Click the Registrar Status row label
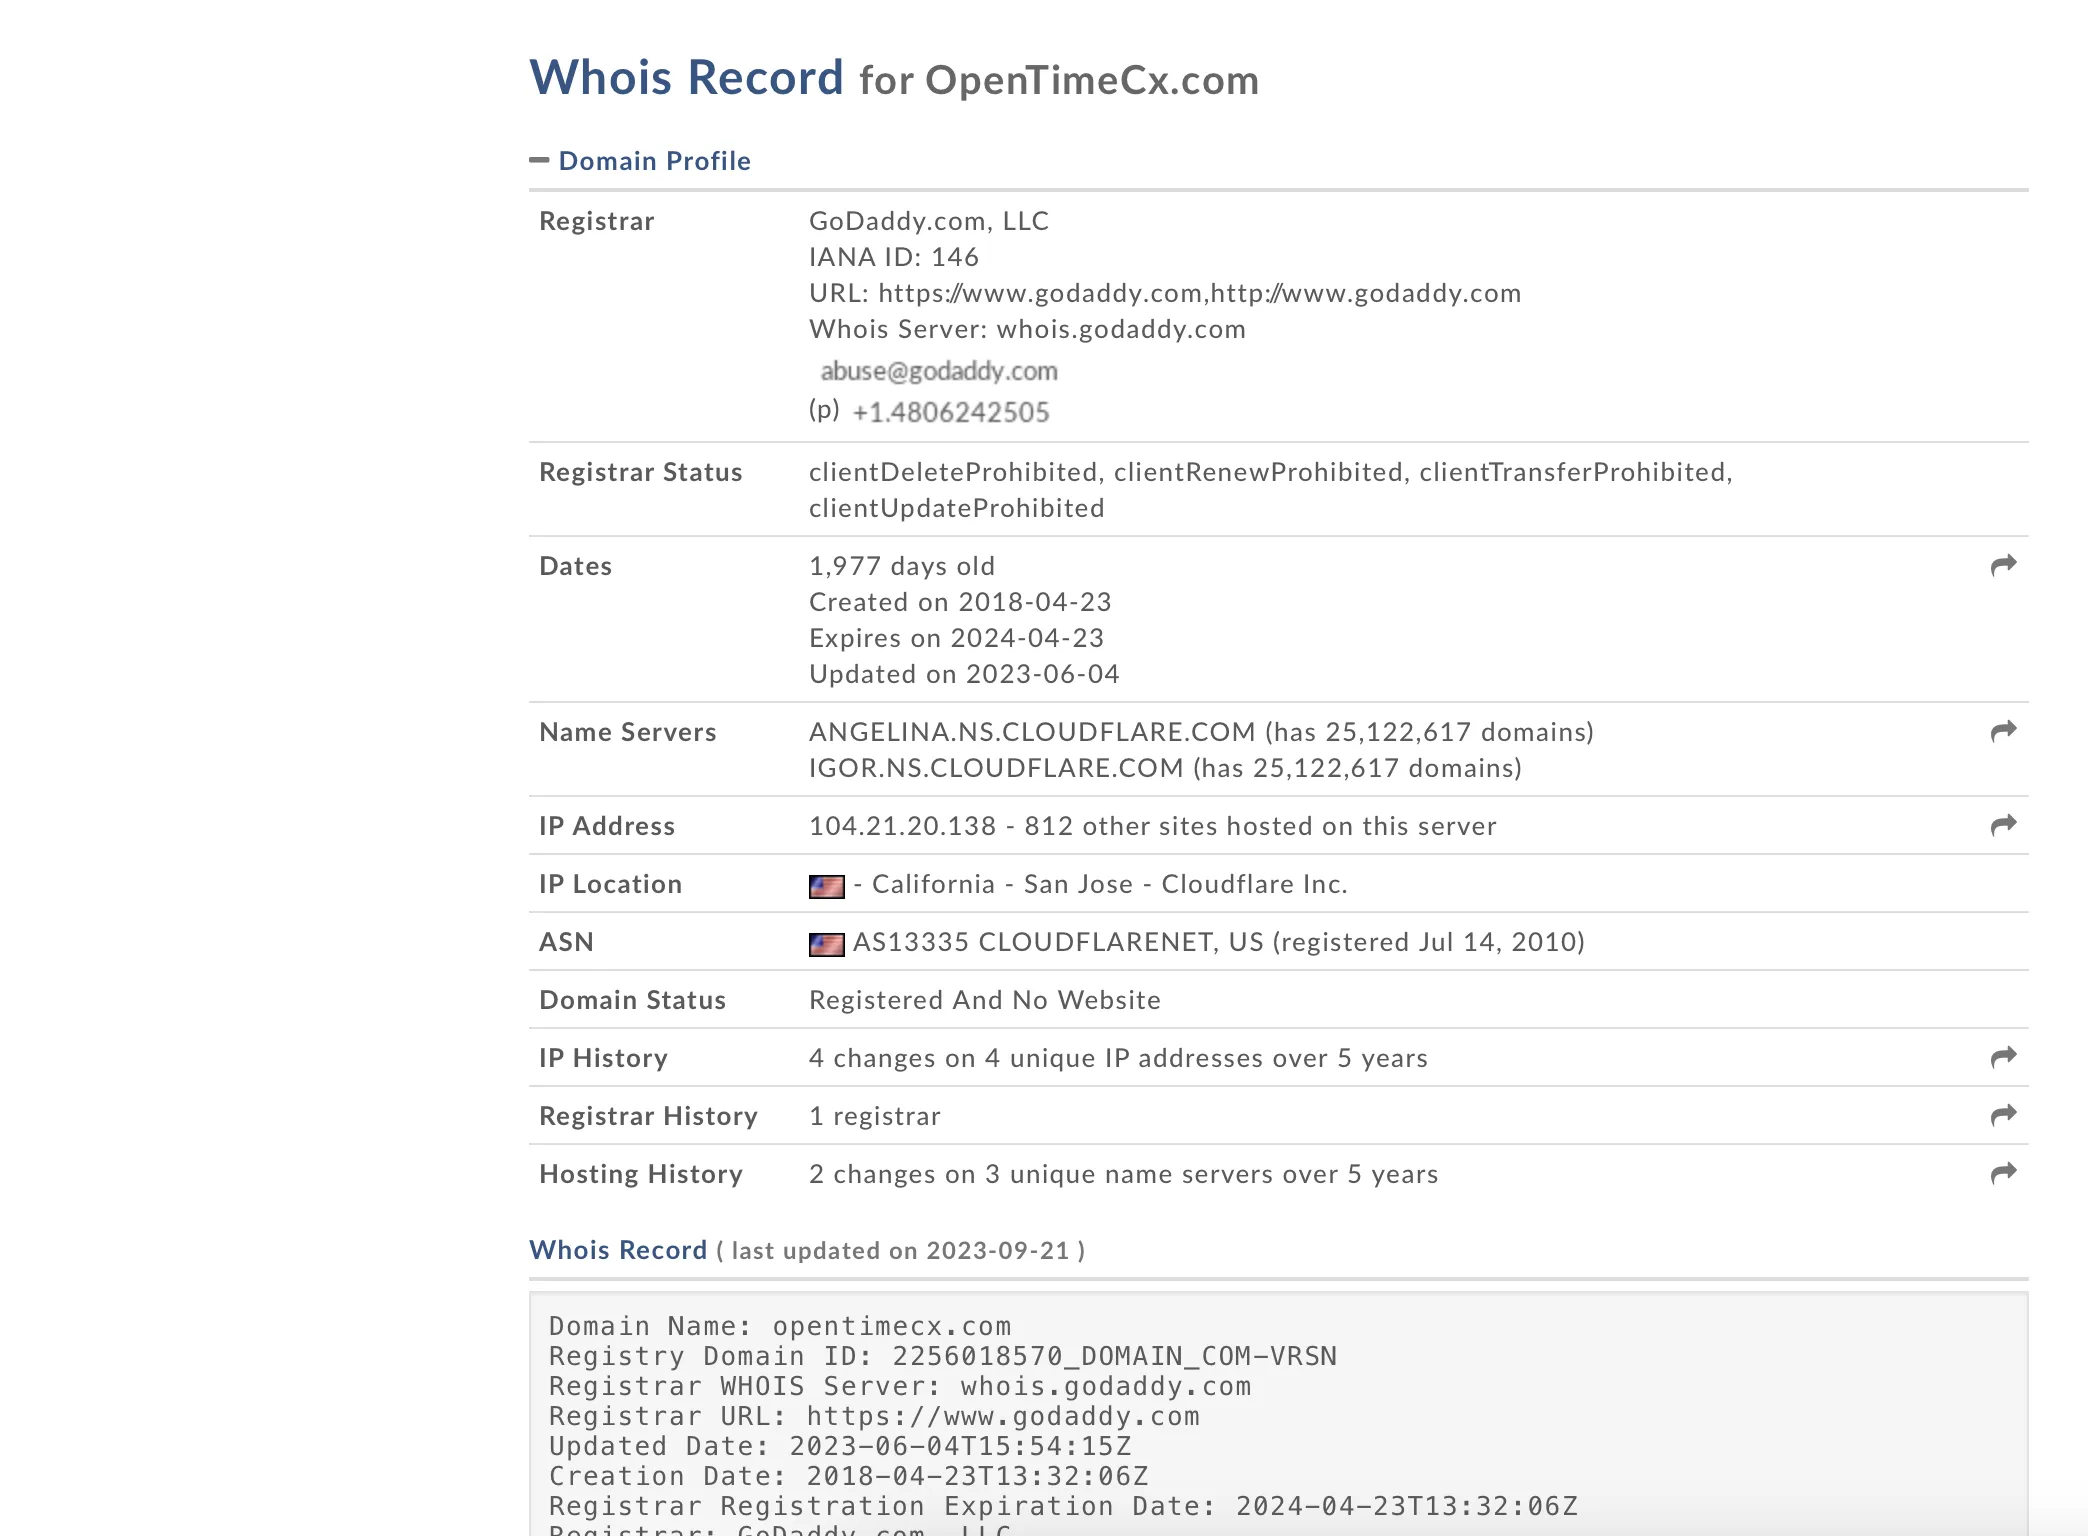The height and width of the screenshot is (1536, 2088). (x=640, y=472)
